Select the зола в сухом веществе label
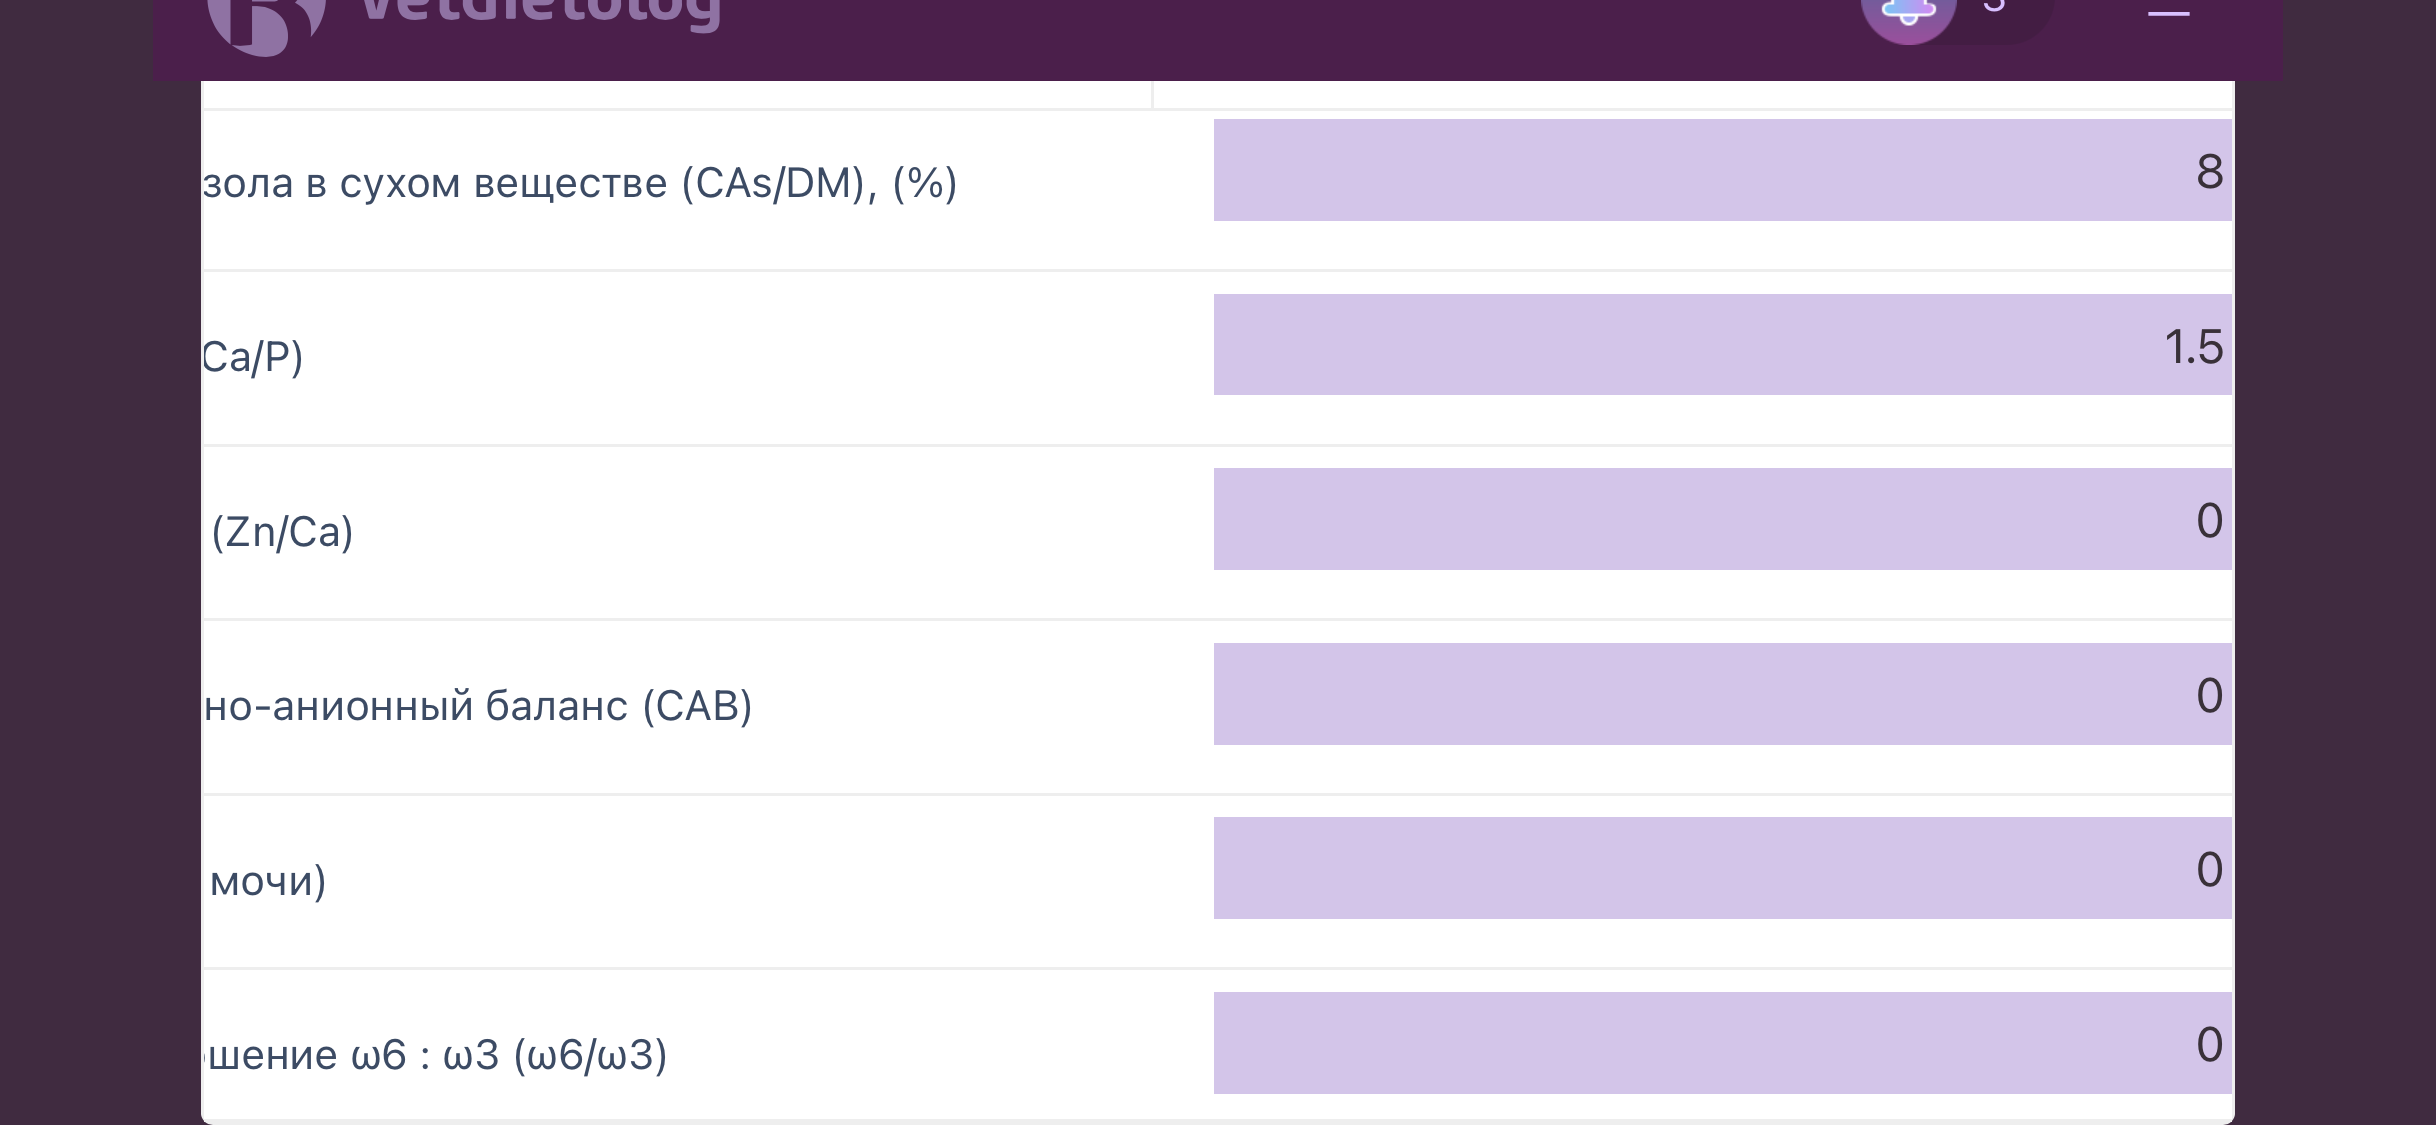 (580, 184)
